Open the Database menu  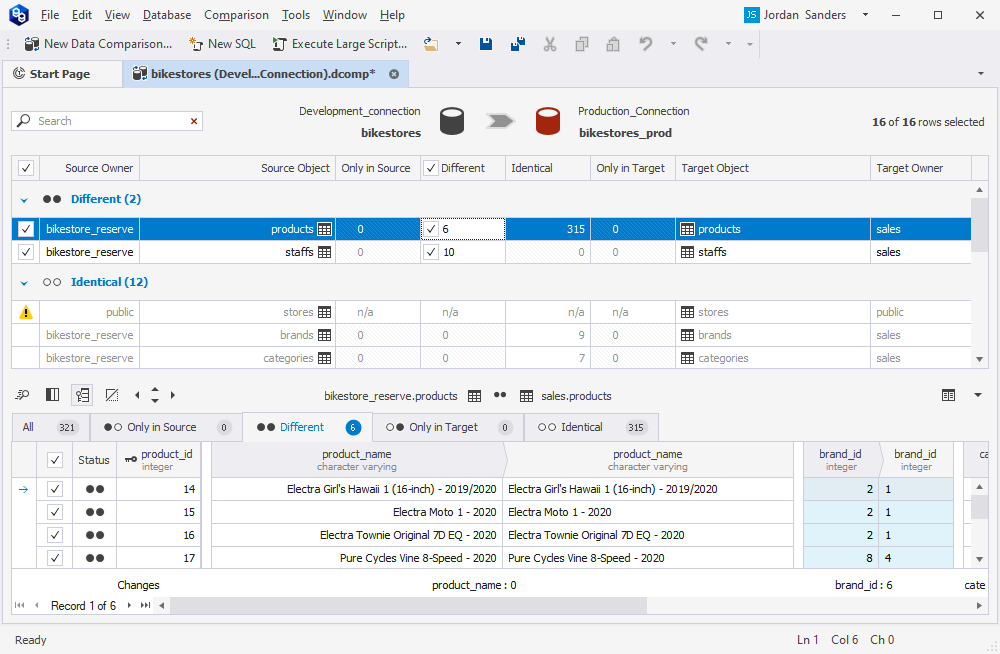click(166, 15)
